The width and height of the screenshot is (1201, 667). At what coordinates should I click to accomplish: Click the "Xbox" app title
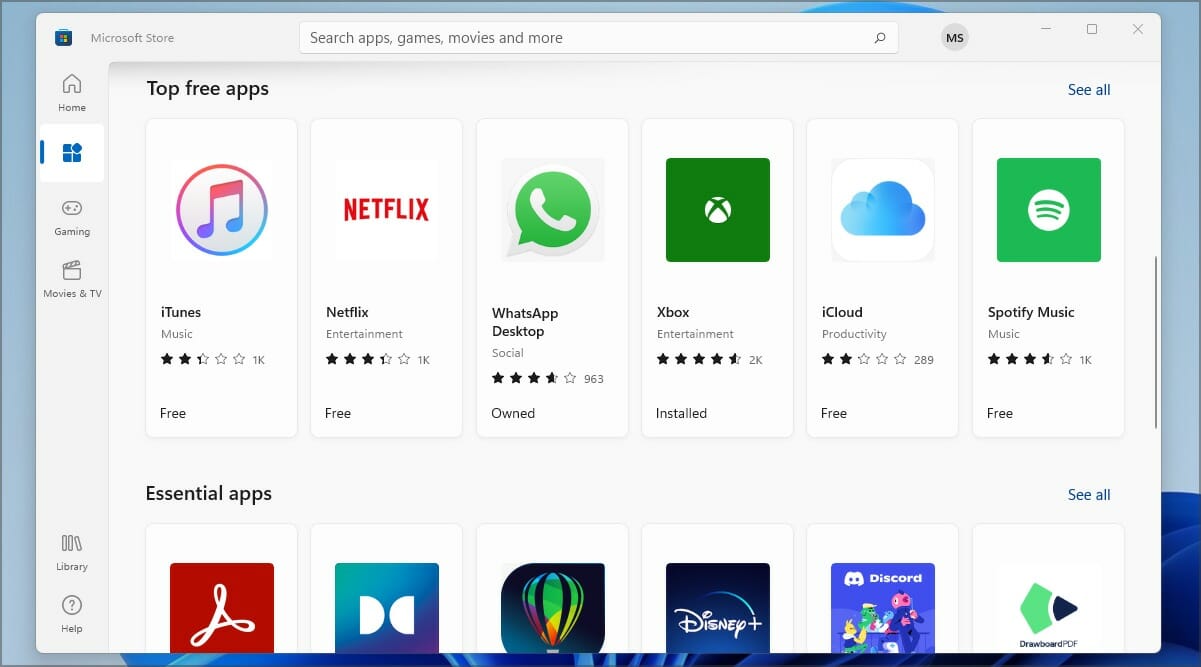[673, 312]
